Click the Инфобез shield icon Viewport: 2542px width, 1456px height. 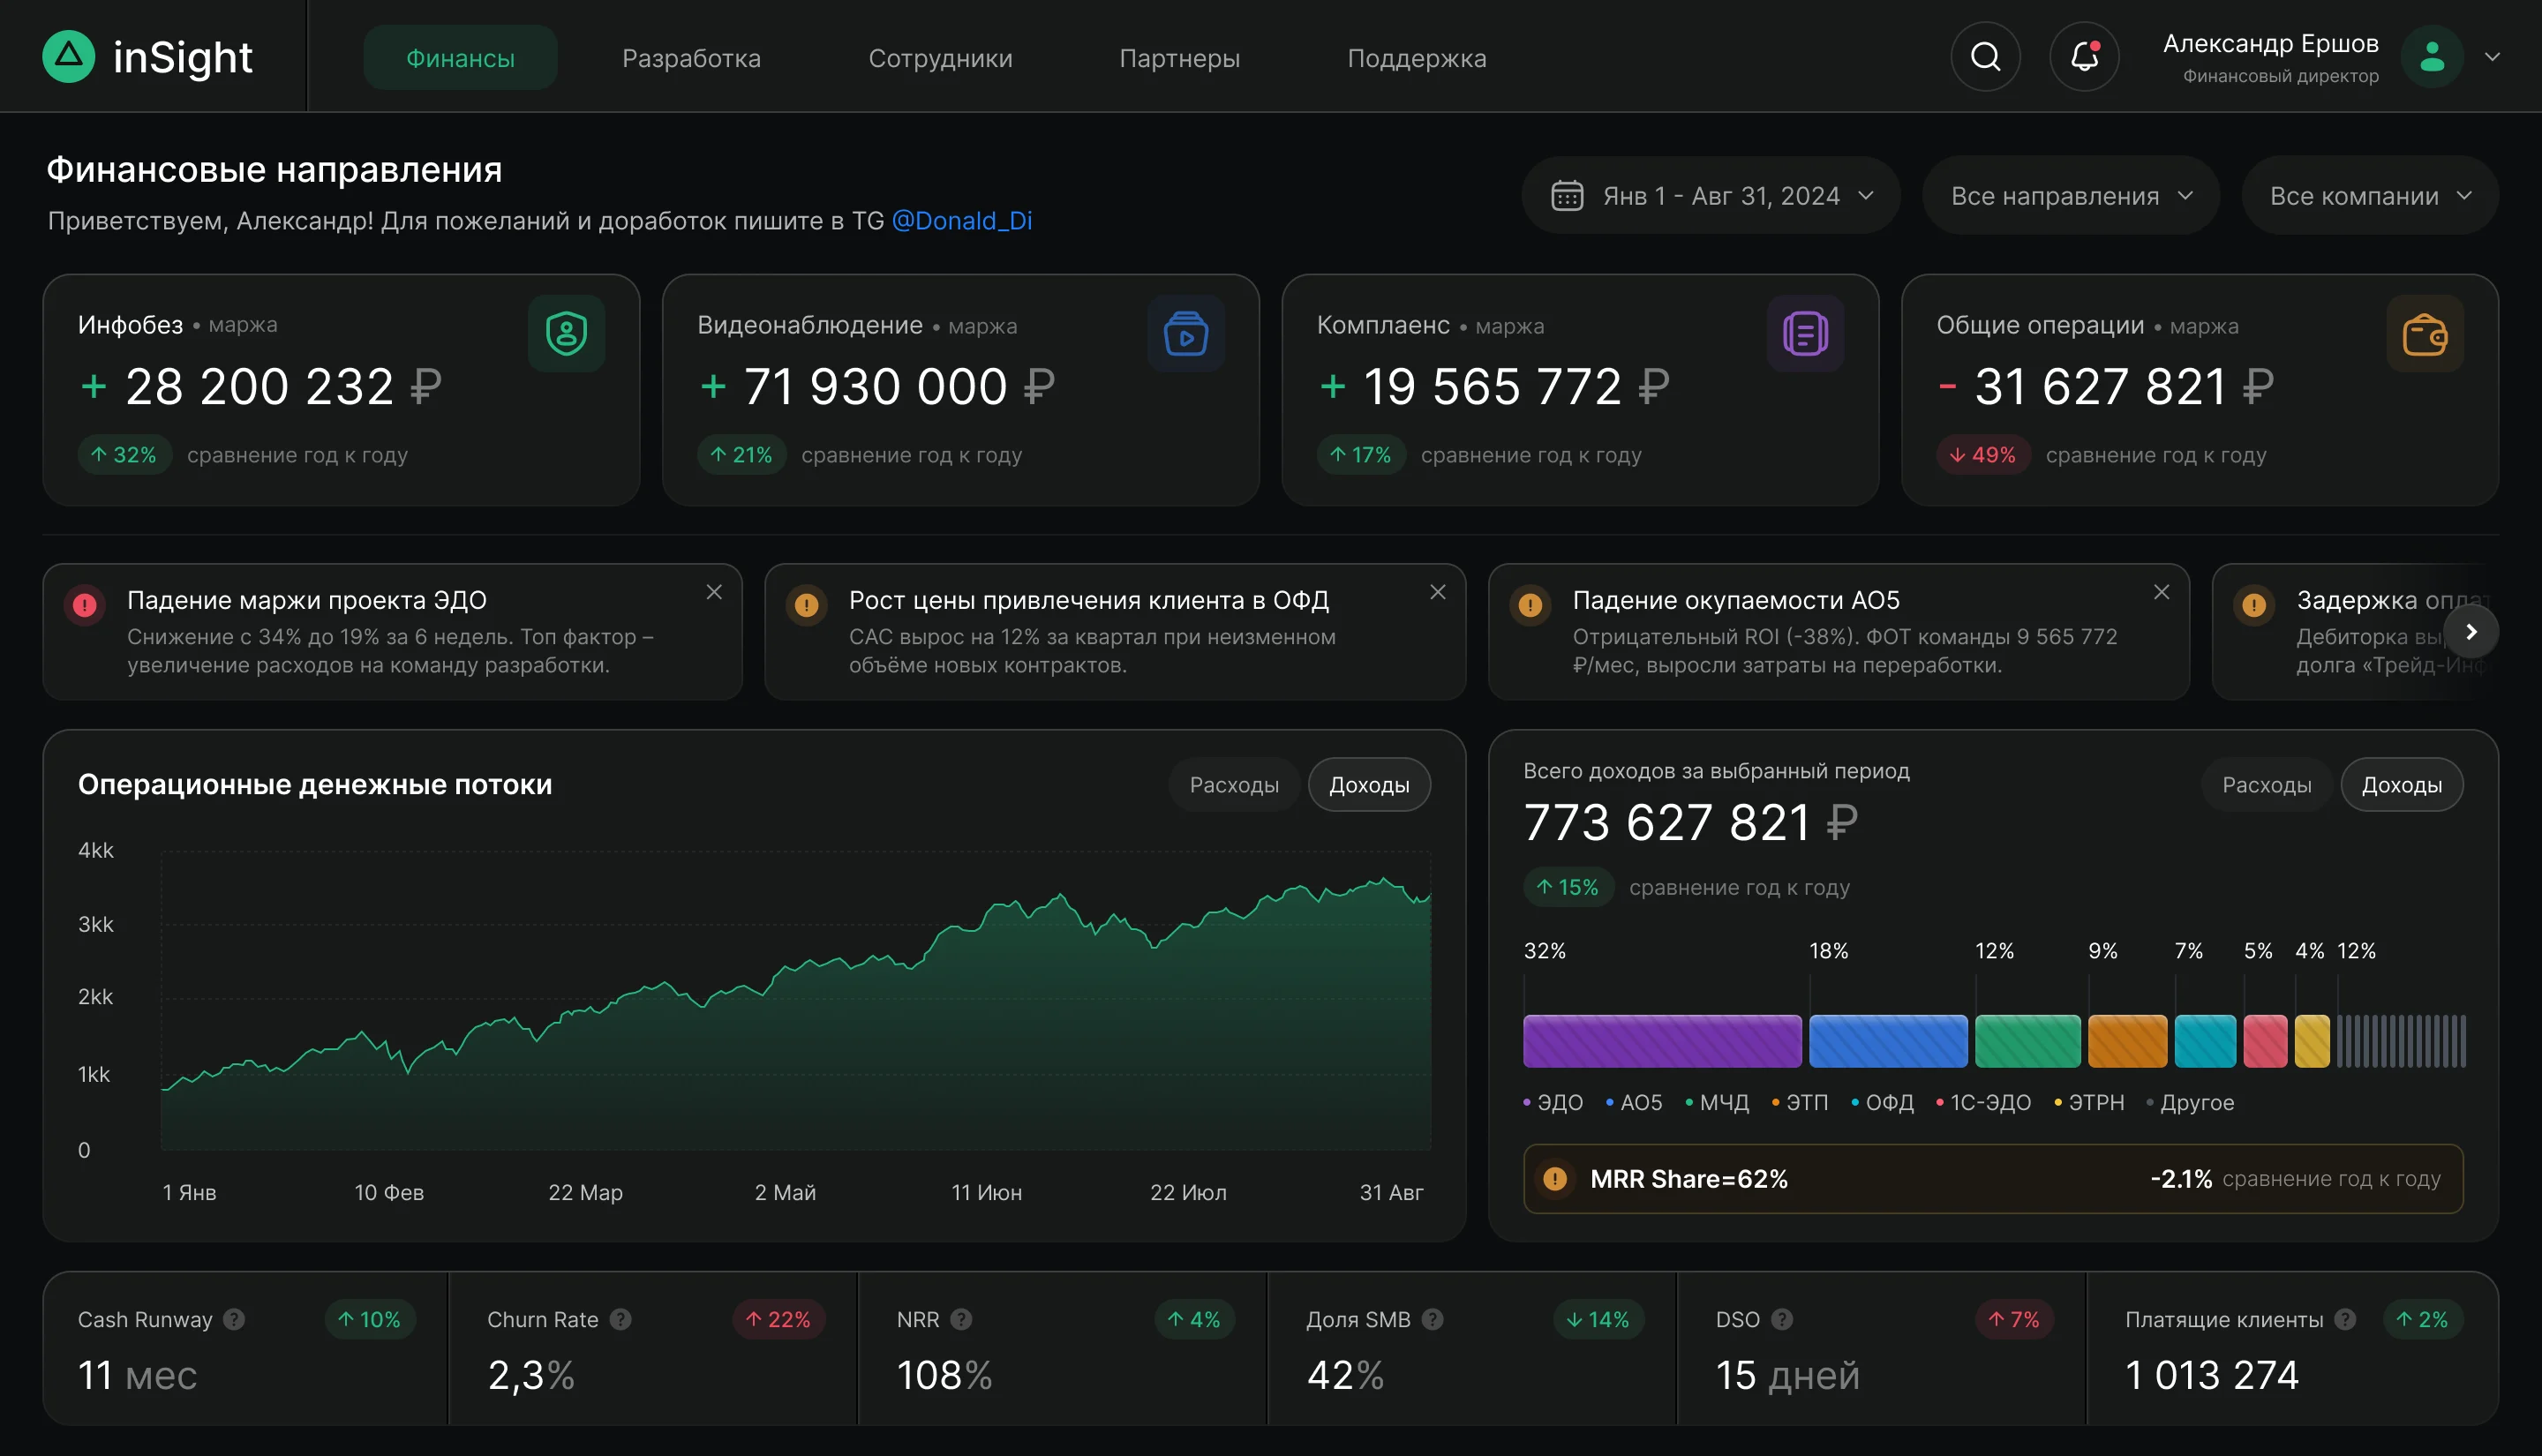(566, 333)
